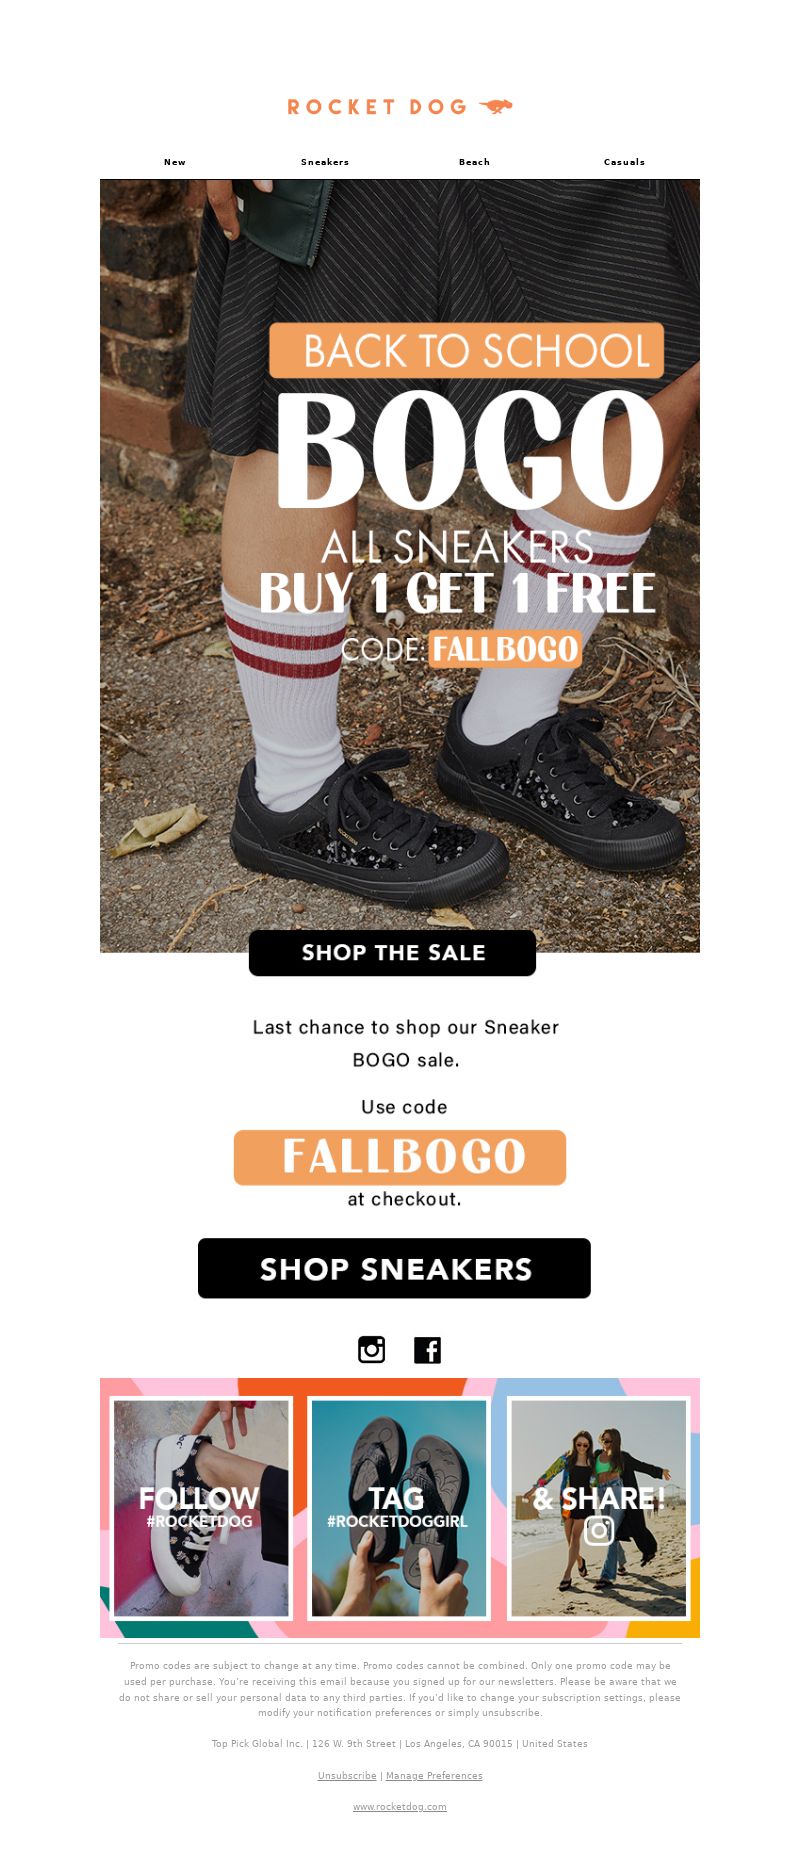Open the Manage Preferences link
Image resolution: width=800 pixels, height=1859 pixels.
(434, 1776)
